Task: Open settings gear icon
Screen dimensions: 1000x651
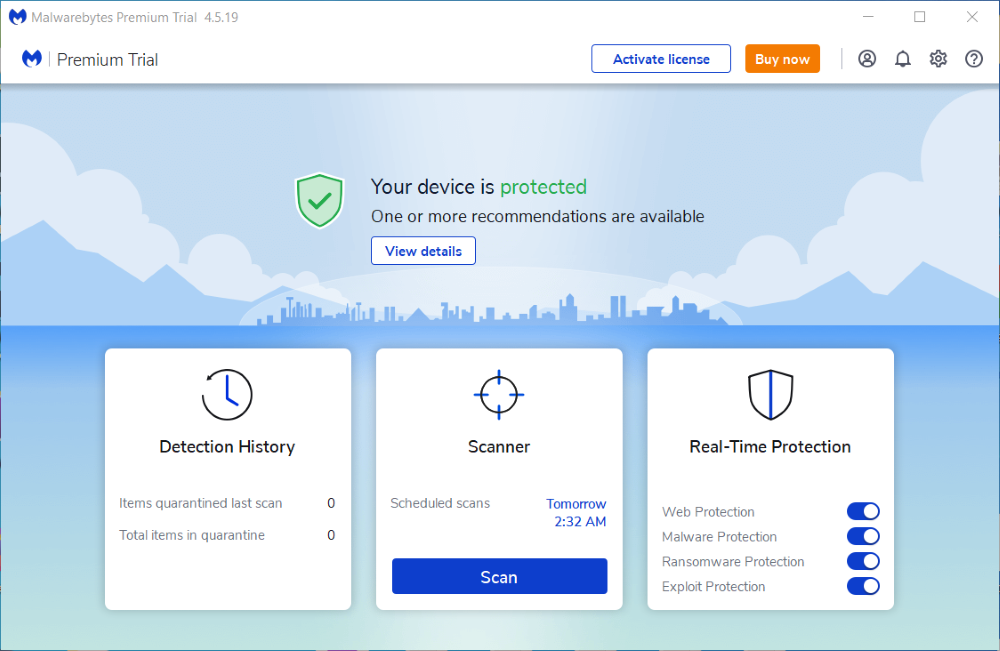Action: [x=938, y=59]
